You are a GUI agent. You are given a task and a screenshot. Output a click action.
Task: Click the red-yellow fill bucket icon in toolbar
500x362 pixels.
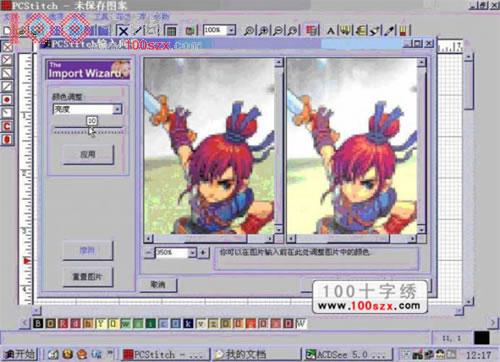pos(403,31)
